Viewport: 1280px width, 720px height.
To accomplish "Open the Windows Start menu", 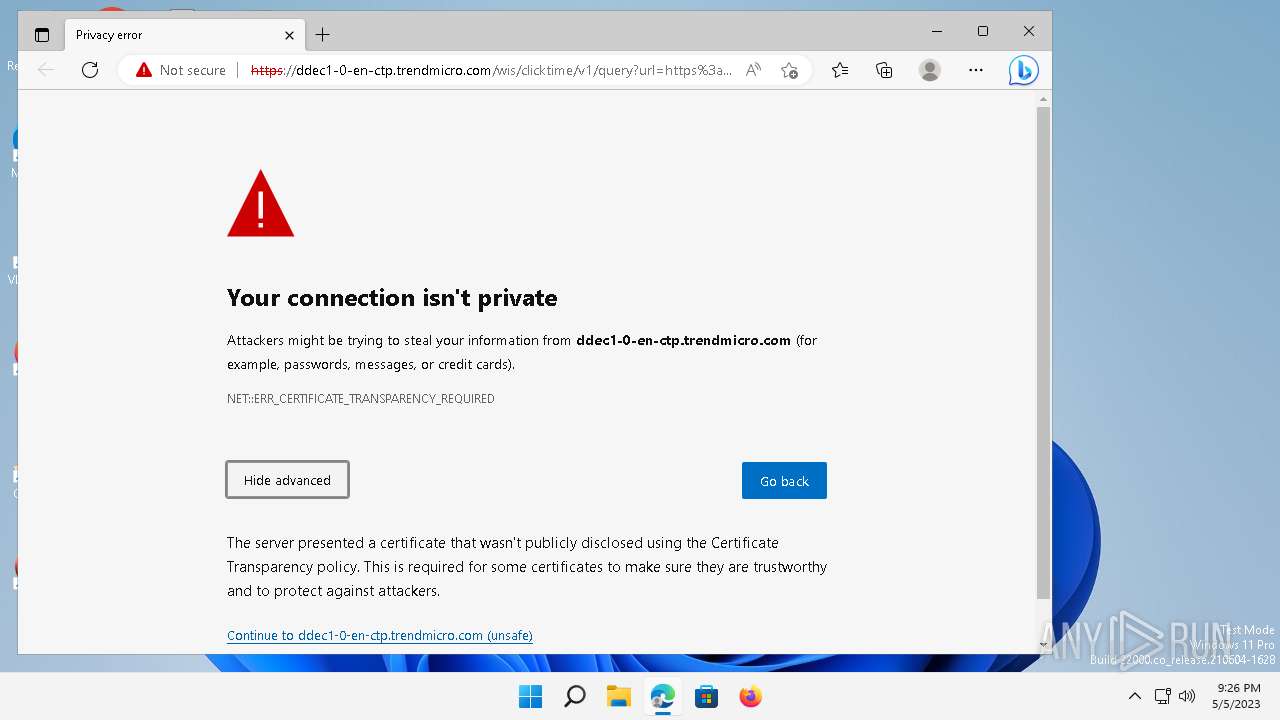I will 530,696.
